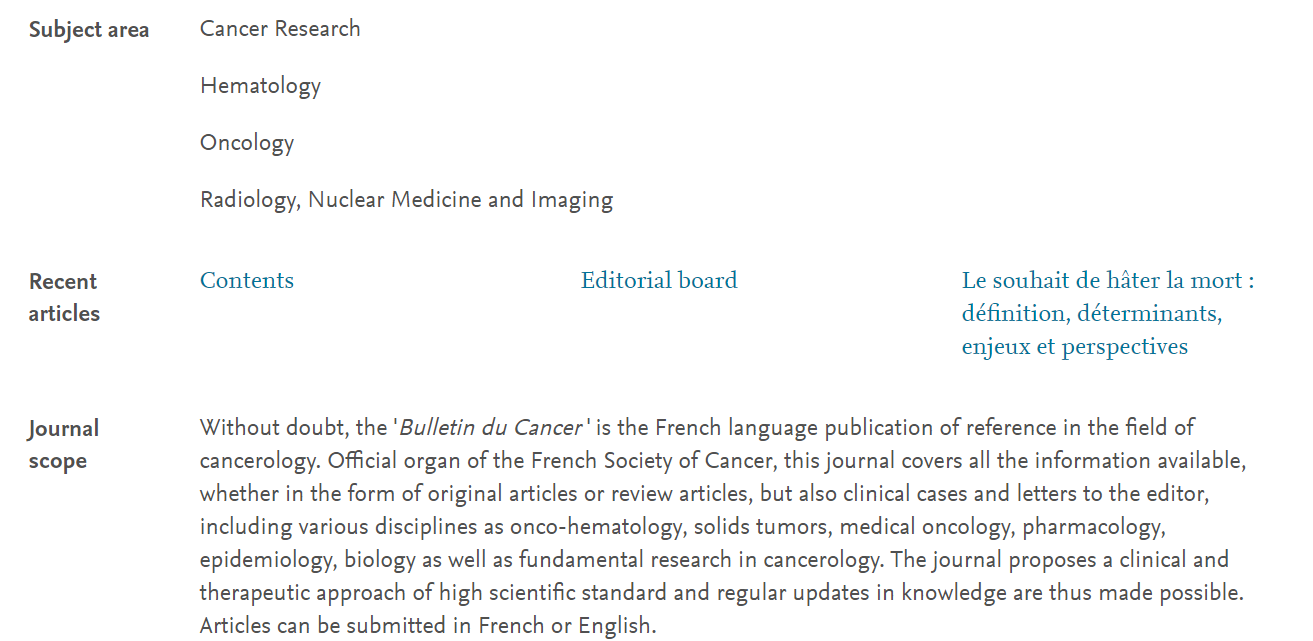The width and height of the screenshot is (1313, 641).
Task: Select the Hematology subject area
Action: point(260,86)
